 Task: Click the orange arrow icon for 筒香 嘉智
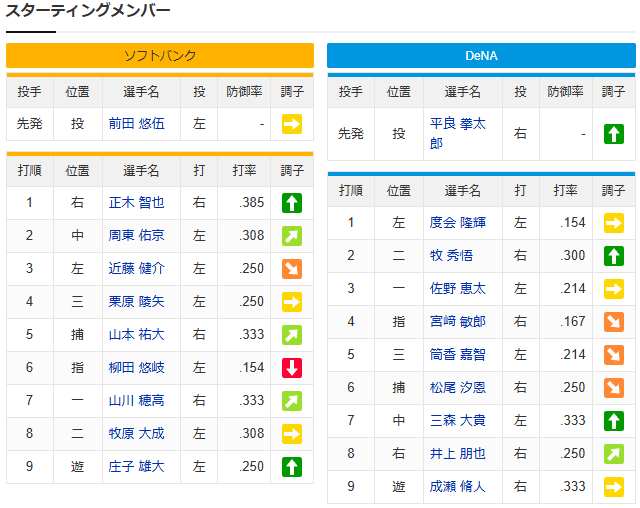pyautogui.click(x=613, y=355)
